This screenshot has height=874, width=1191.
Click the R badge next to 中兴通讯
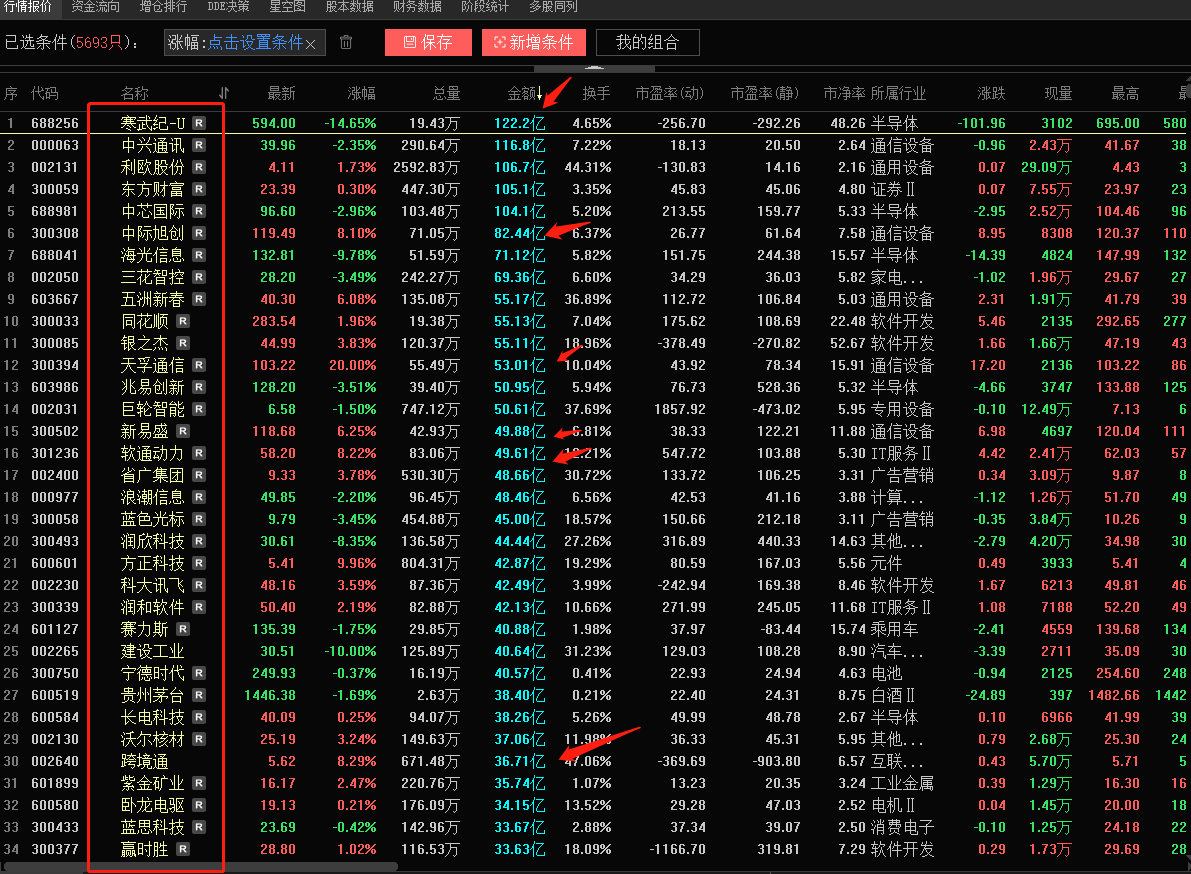198,145
